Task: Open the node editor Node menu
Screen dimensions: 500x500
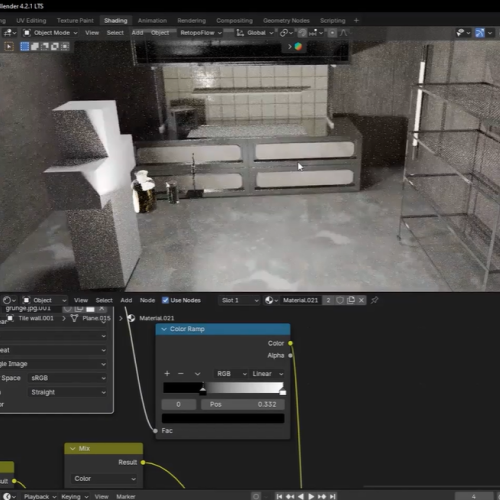Action: (147, 300)
